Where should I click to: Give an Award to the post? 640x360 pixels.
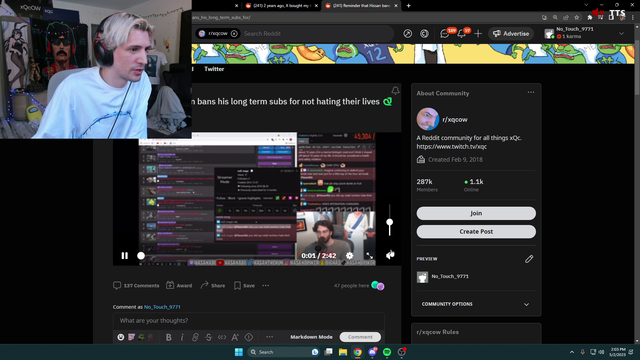coord(179,285)
